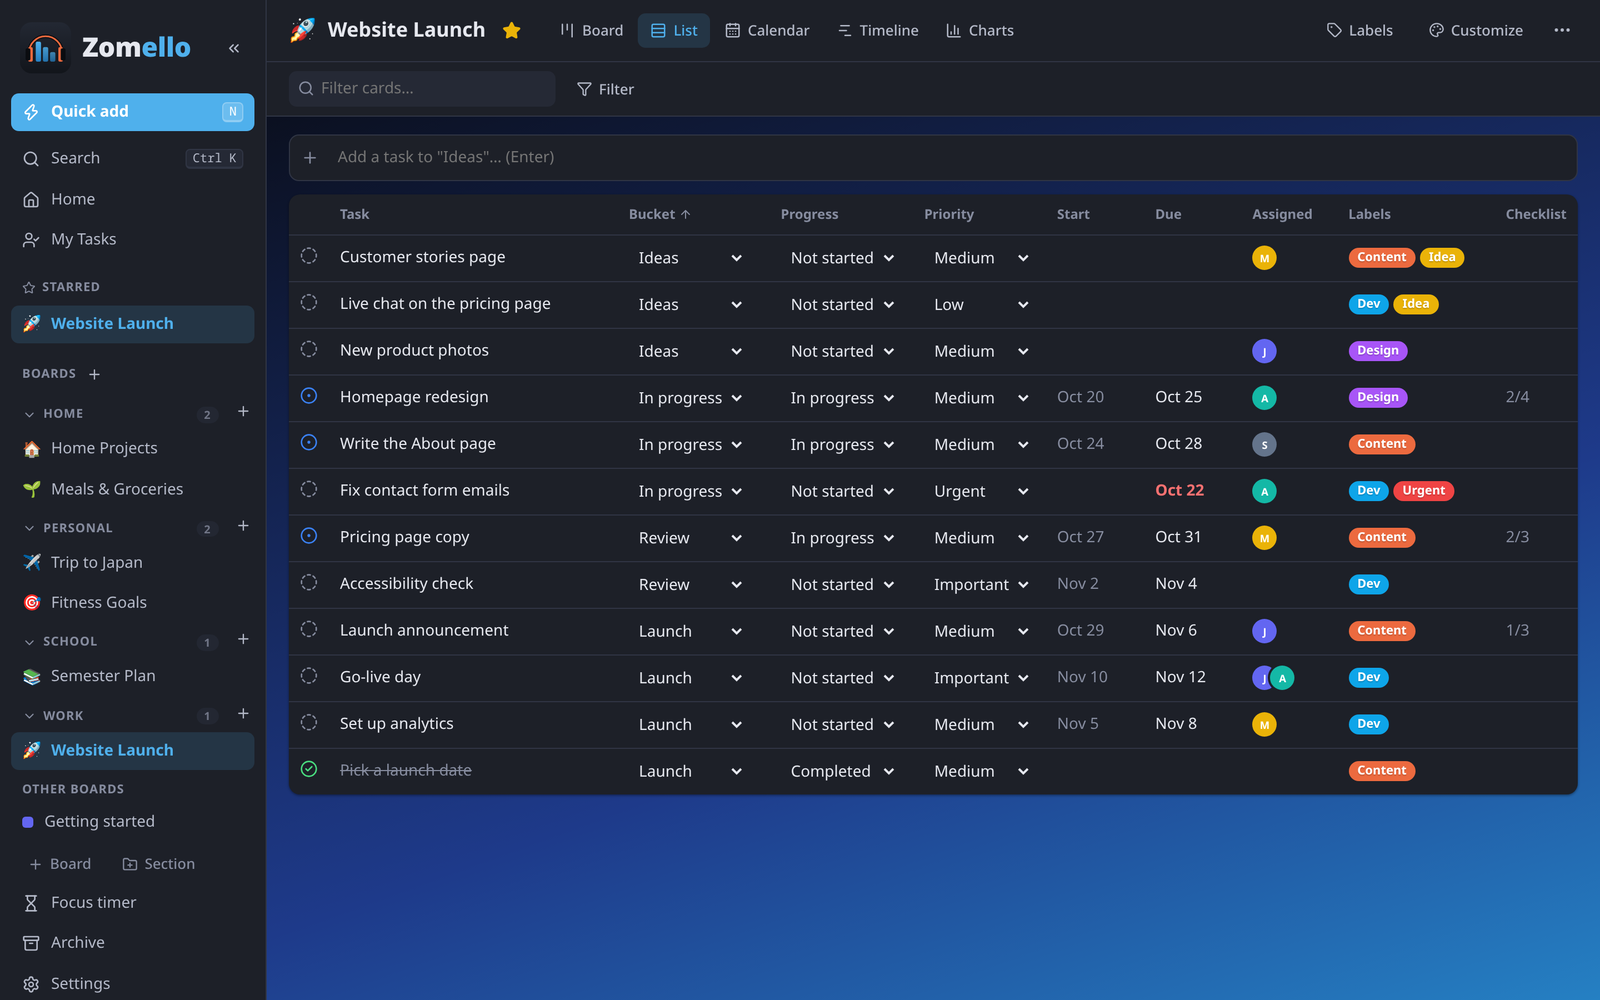
Task: Open Focus timer hourglass item
Action: point(132,902)
